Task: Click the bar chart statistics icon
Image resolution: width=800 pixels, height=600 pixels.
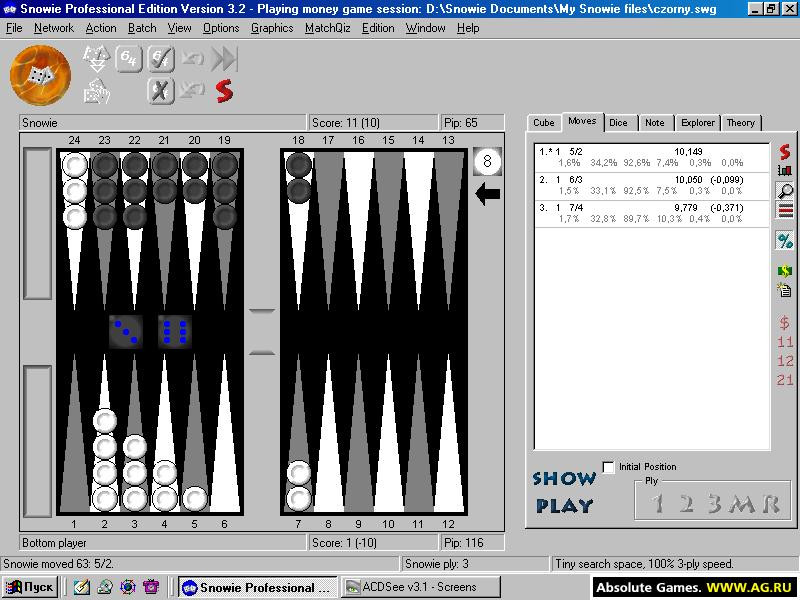Action: click(x=785, y=170)
